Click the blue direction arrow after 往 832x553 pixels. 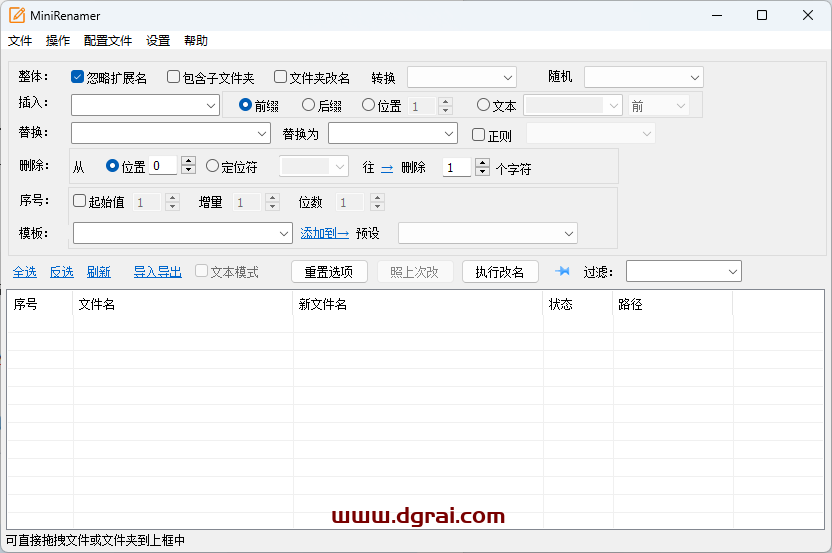tap(387, 168)
